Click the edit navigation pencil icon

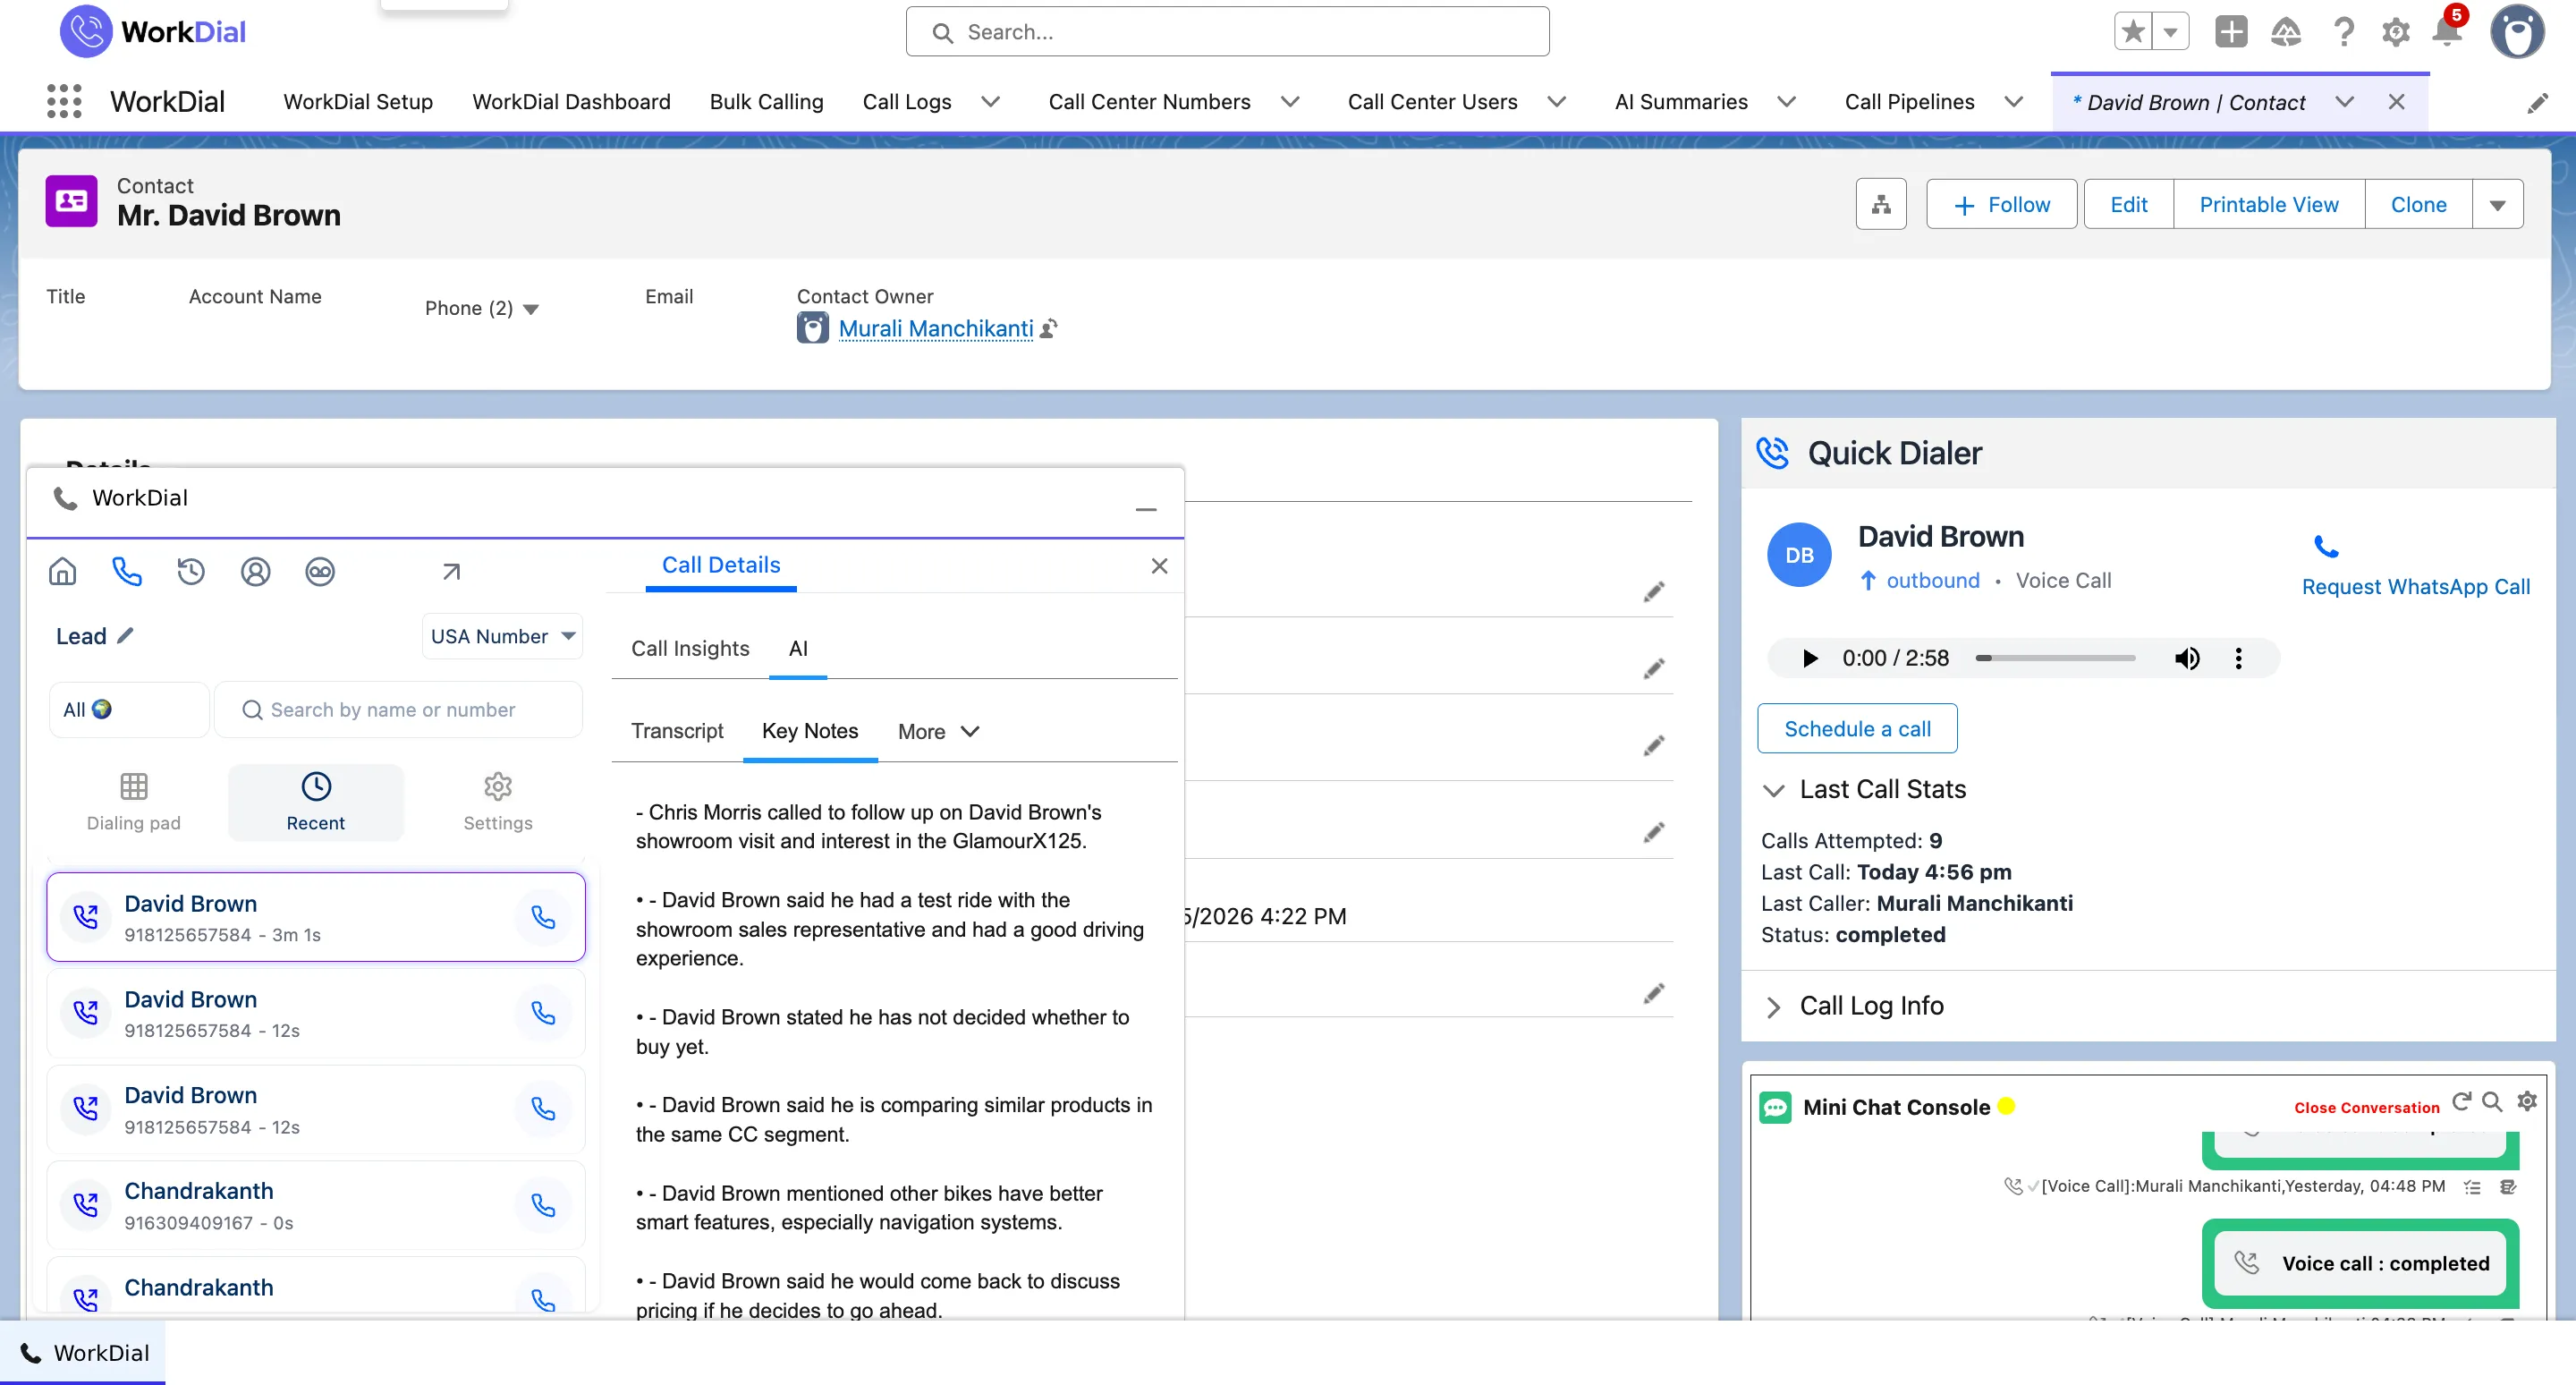point(2538,102)
